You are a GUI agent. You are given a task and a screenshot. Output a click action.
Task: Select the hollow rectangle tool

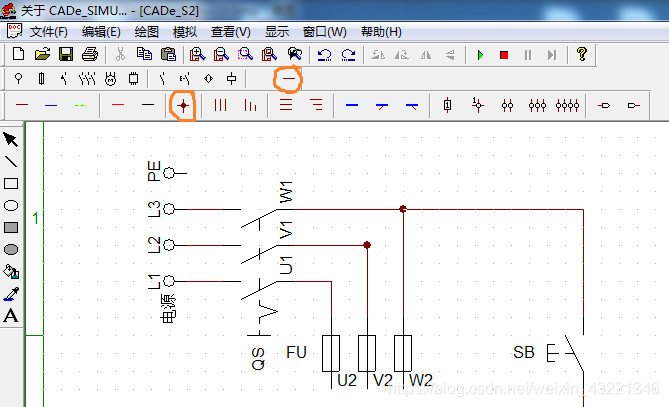click(x=11, y=183)
